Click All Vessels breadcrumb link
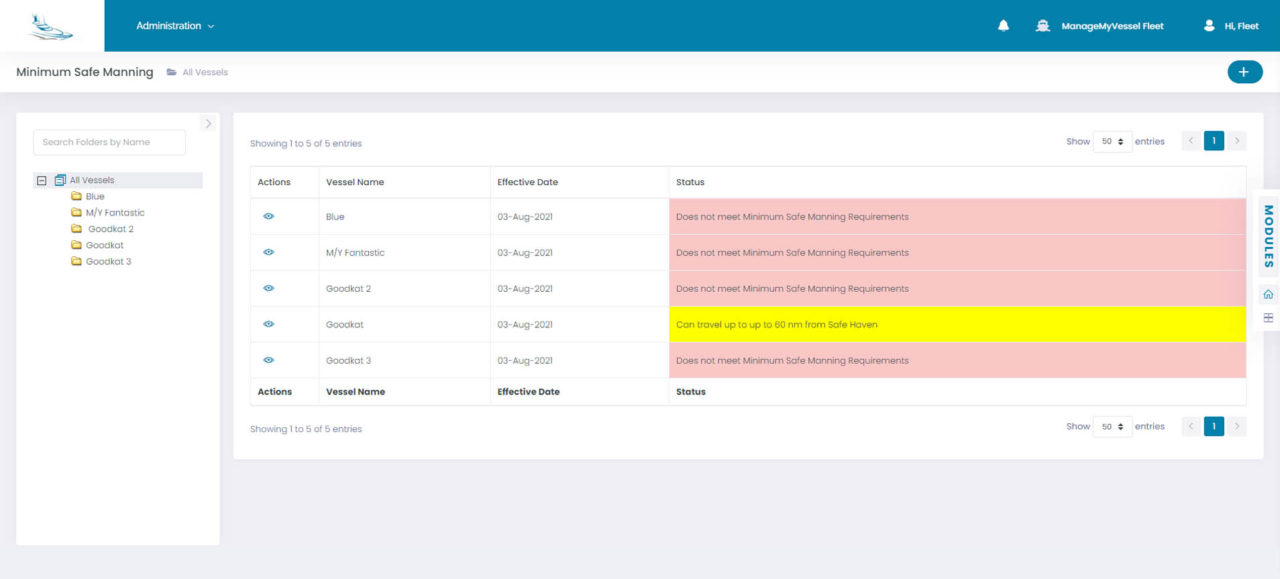This screenshot has height=579, width=1280. [x=205, y=73]
